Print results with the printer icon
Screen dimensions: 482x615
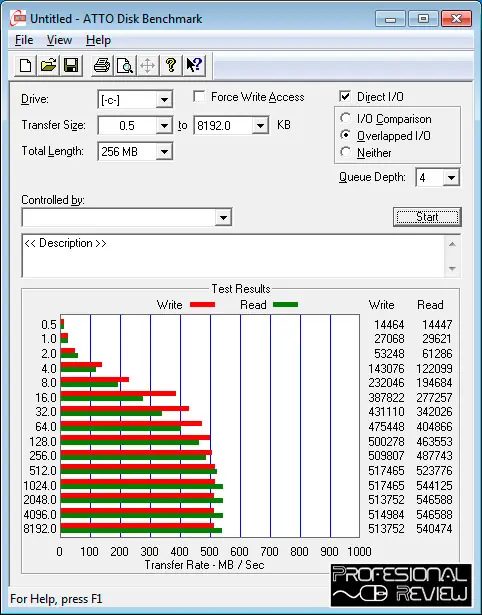point(102,65)
